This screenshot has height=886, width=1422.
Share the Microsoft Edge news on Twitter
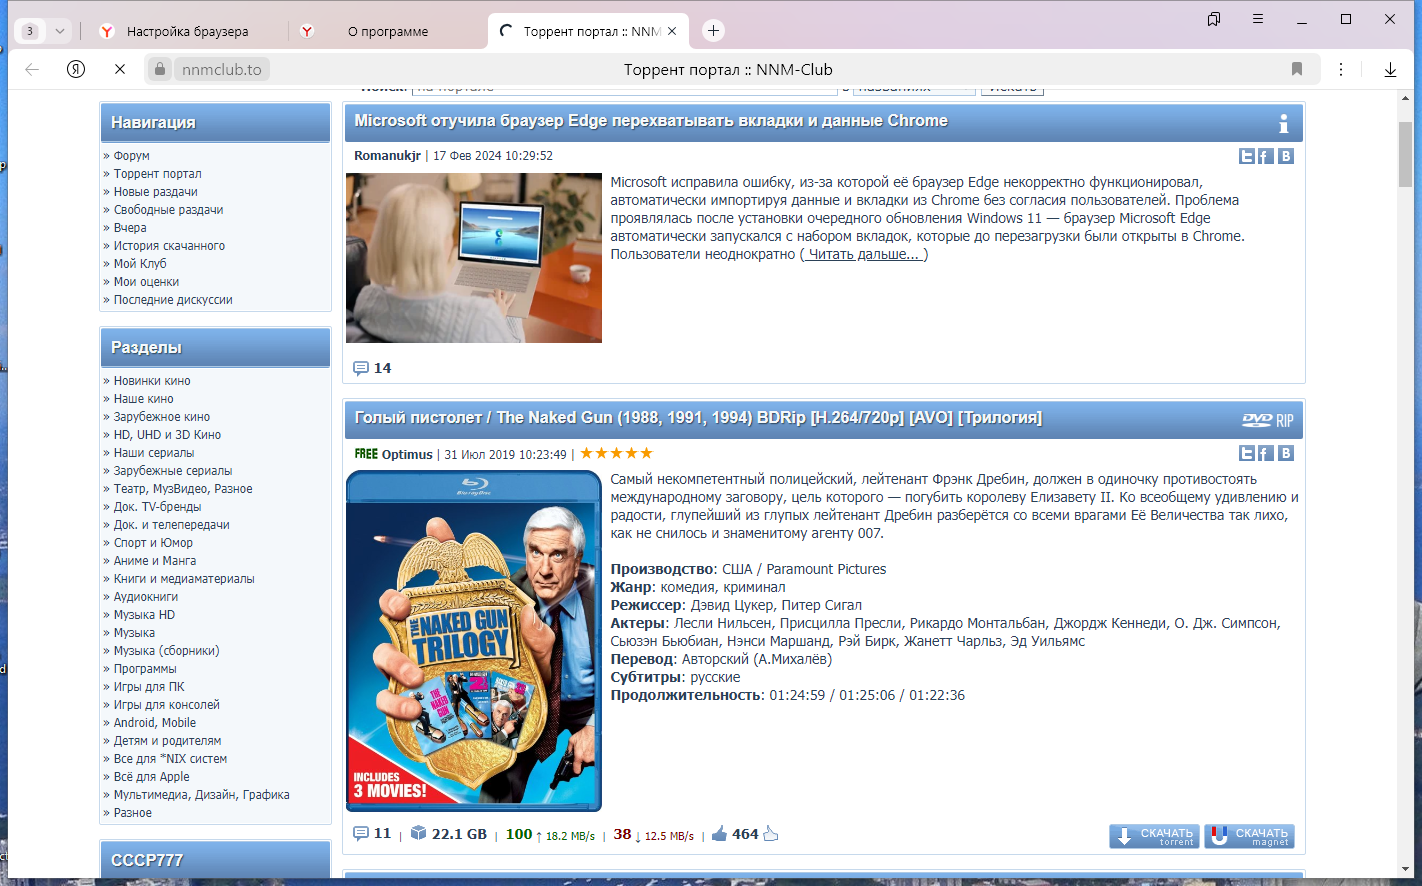pos(1247,156)
